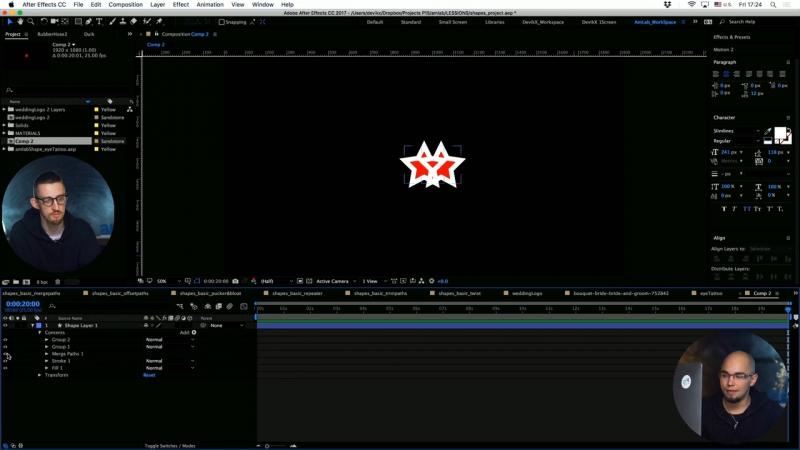Viewport: 800px width, 450px height.
Task: Select the Zoom magnifier tool
Action: tap(29, 21)
